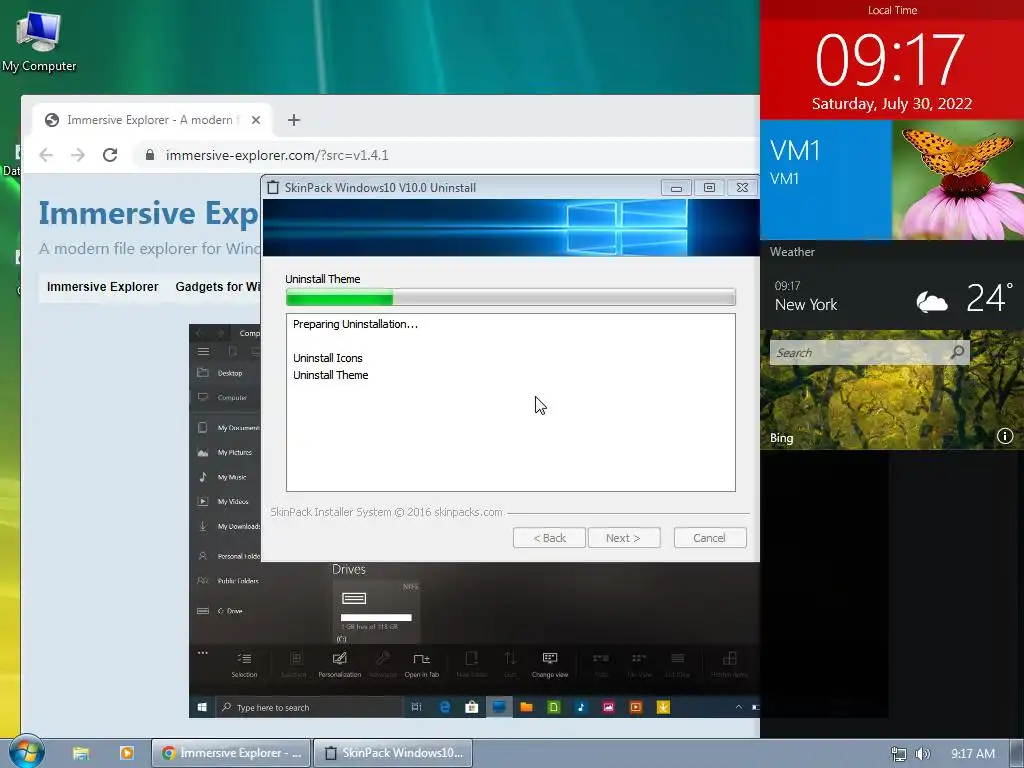This screenshot has height=768, width=1024.
Task: Open the network tray icon
Action: click(899, 754)
